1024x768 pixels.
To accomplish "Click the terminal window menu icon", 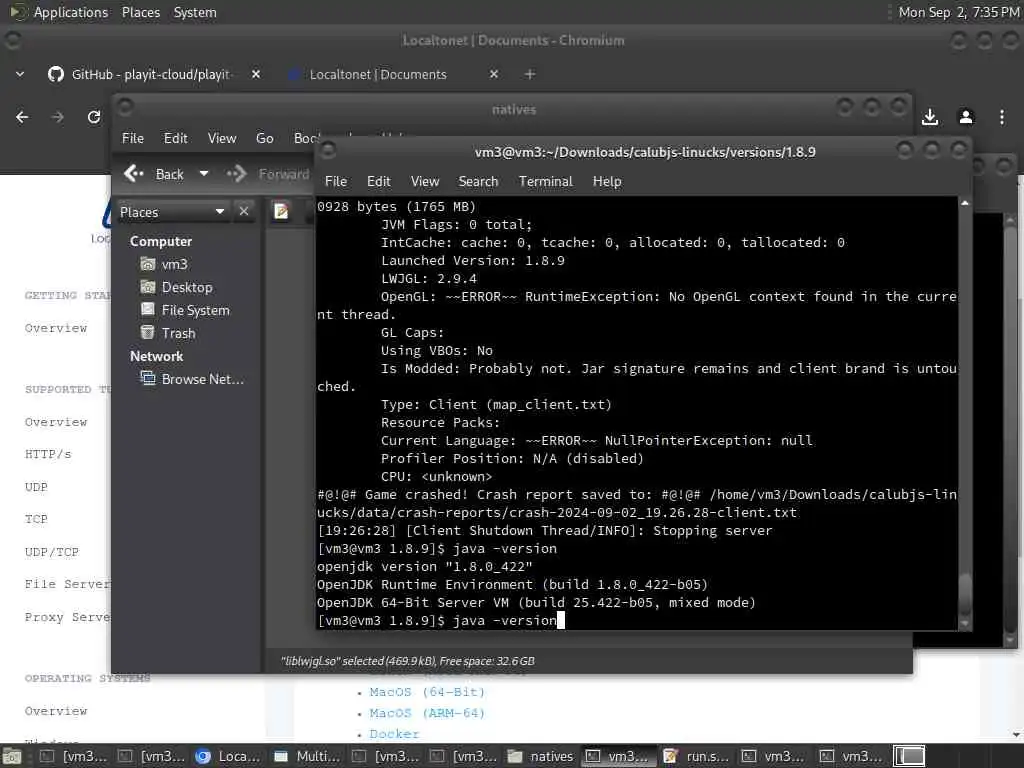I will (x=328, y=151).
